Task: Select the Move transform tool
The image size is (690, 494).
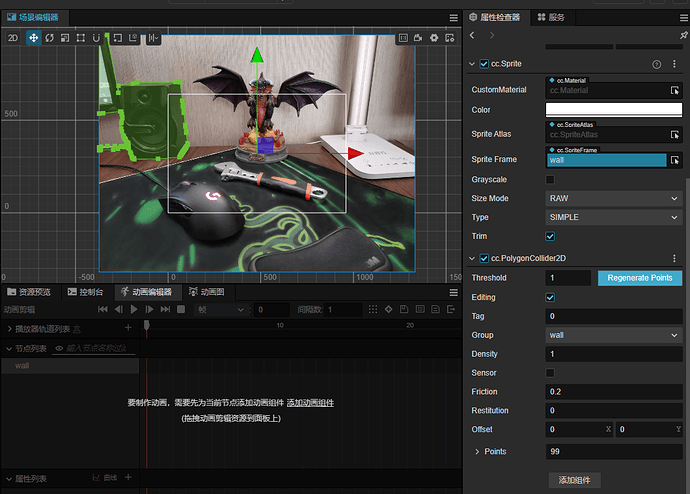Action: click(33, 38)
